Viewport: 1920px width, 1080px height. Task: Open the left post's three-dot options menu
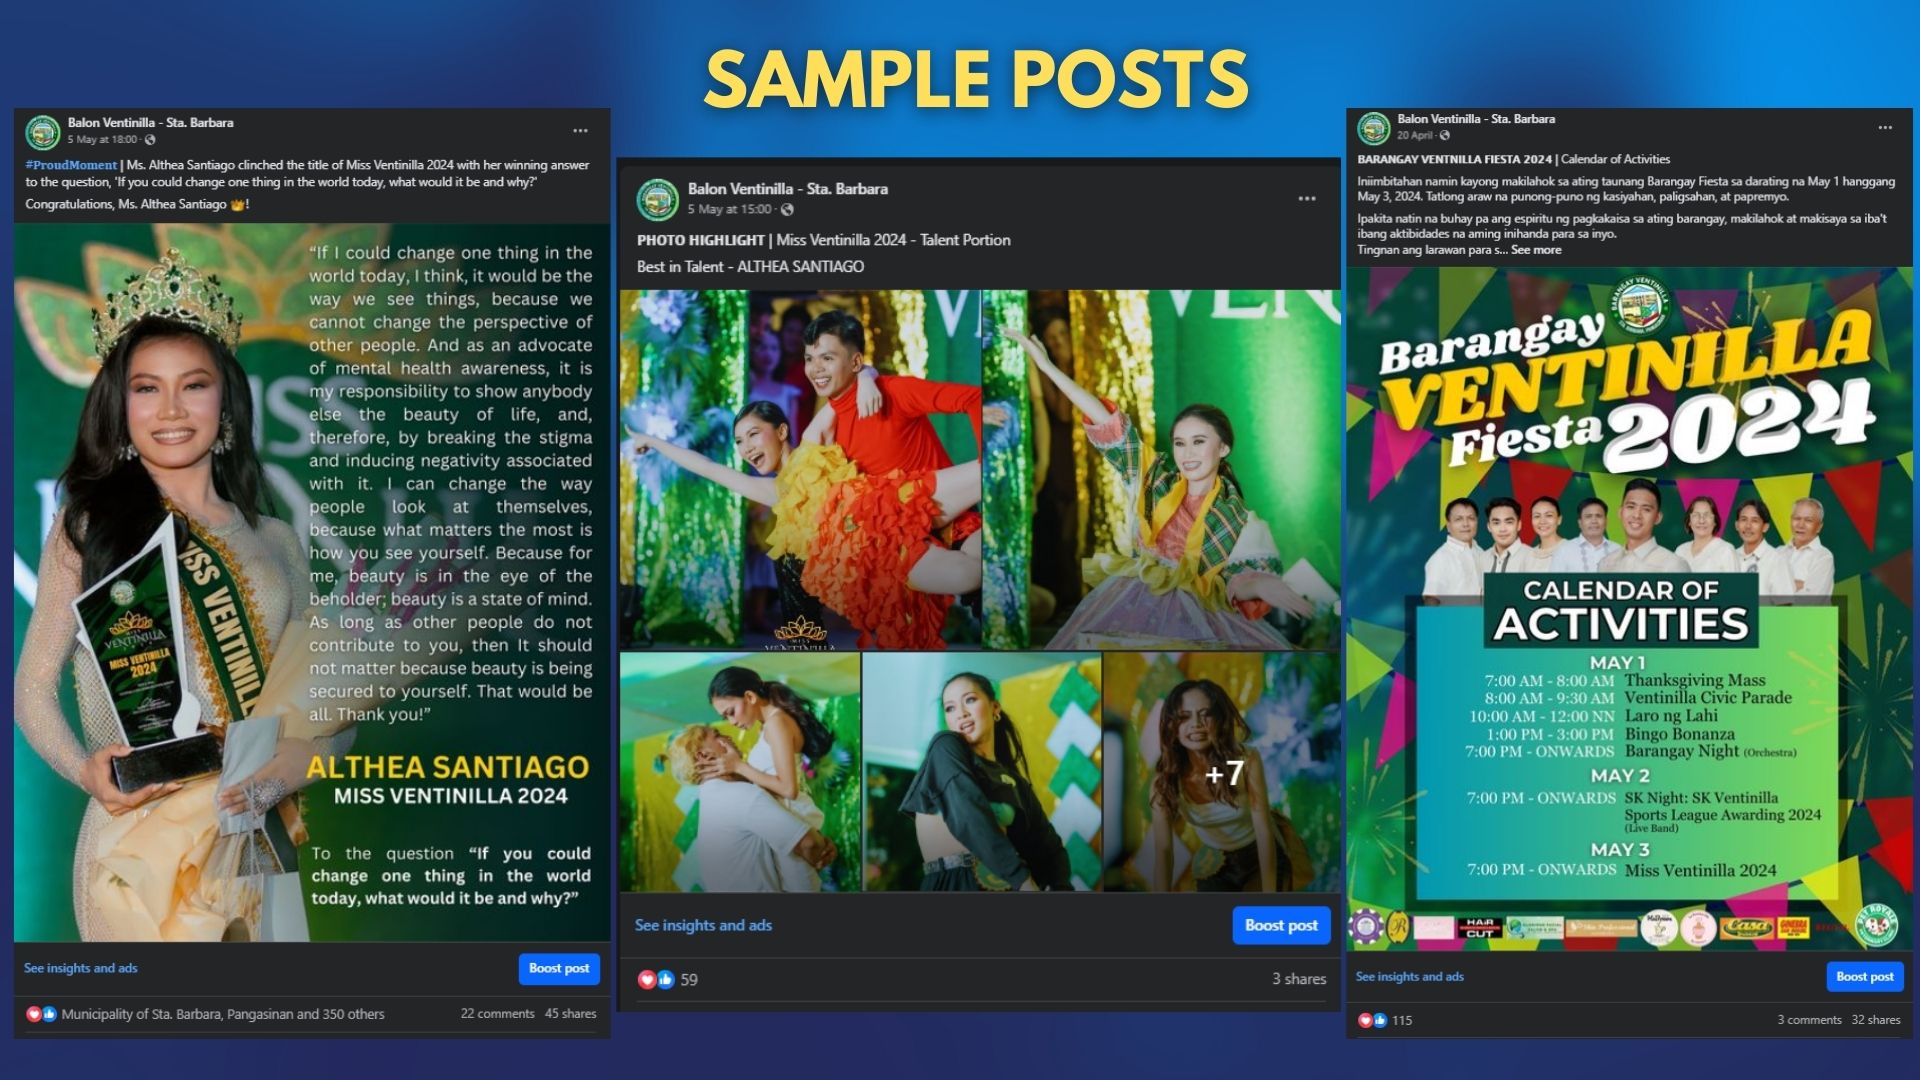tap(580, 131)
